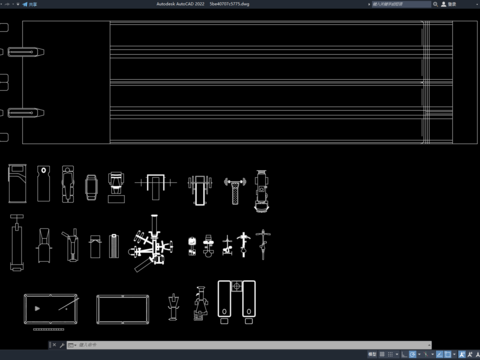This screenshot has width=480, height=360.
Task: Toggle the drawing grid display in status bar
Action: [x=382, y=354]
